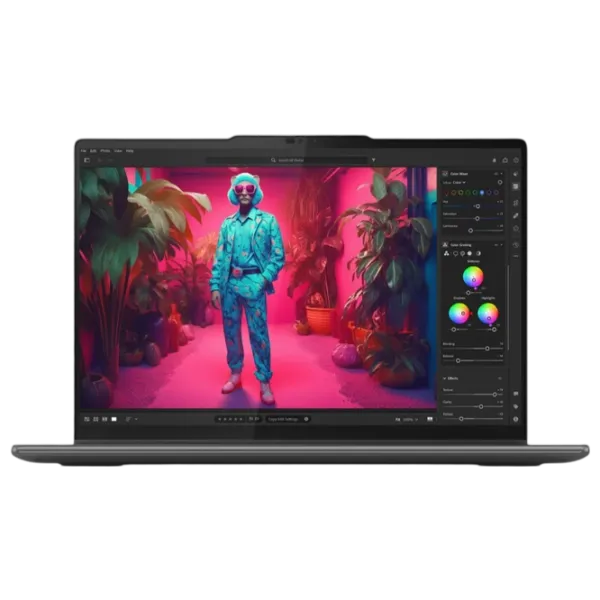Screen dimensions: 600x600
Task: Open the cloud sync status icon
Action: point(505,160)
